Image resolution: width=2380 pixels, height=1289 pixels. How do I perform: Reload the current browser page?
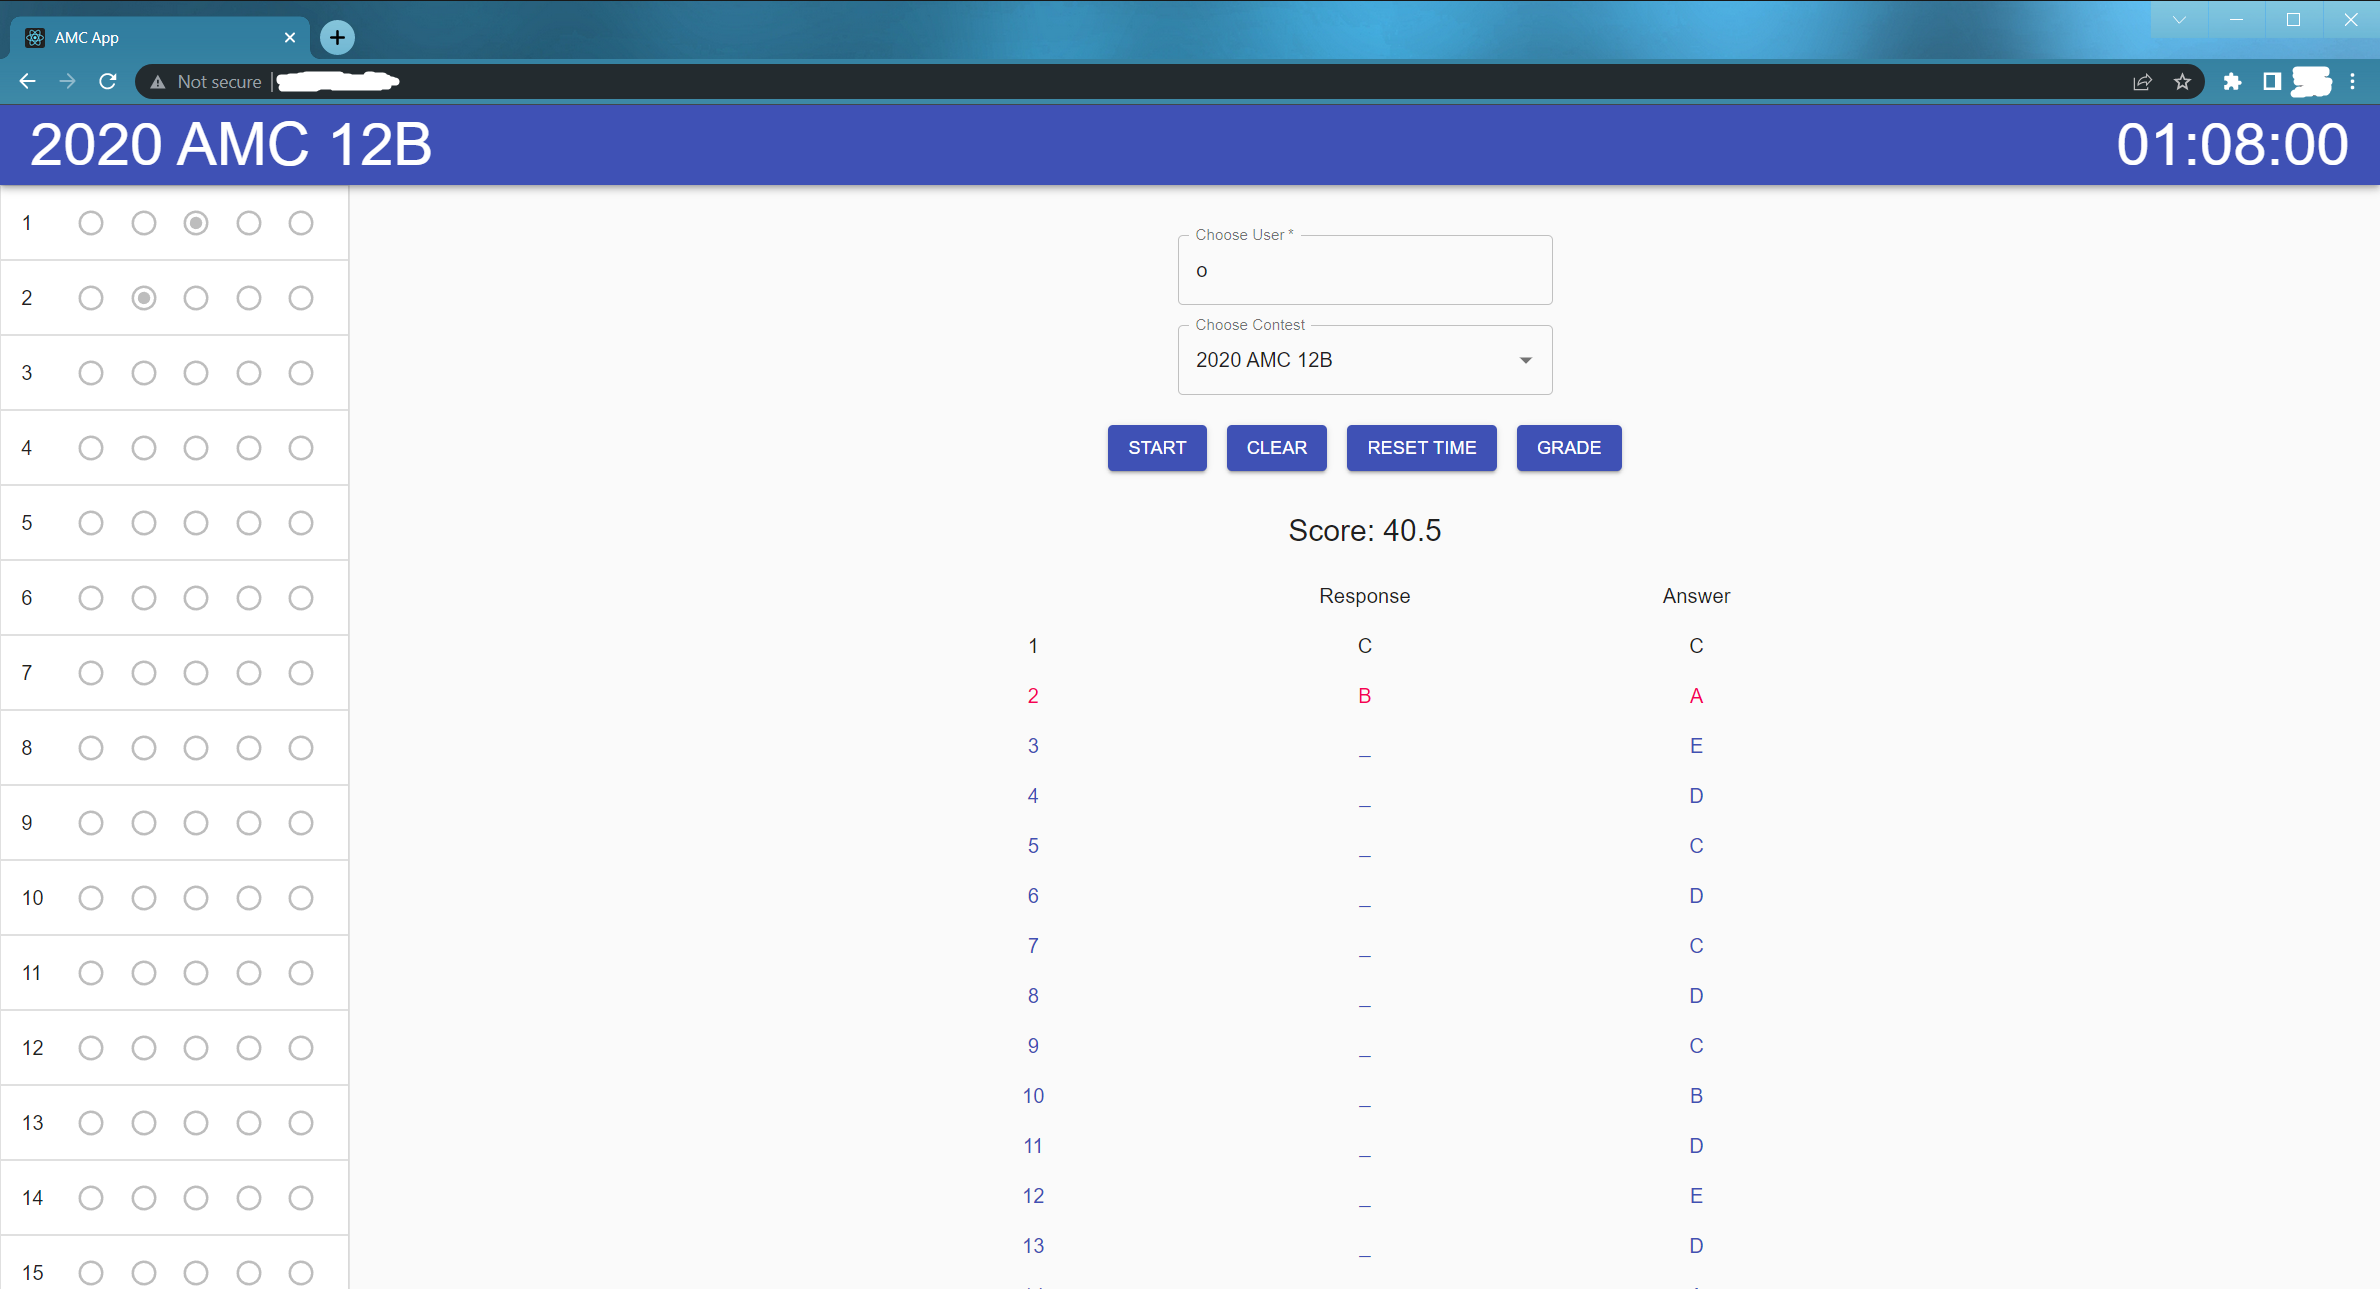click(108, 82)
